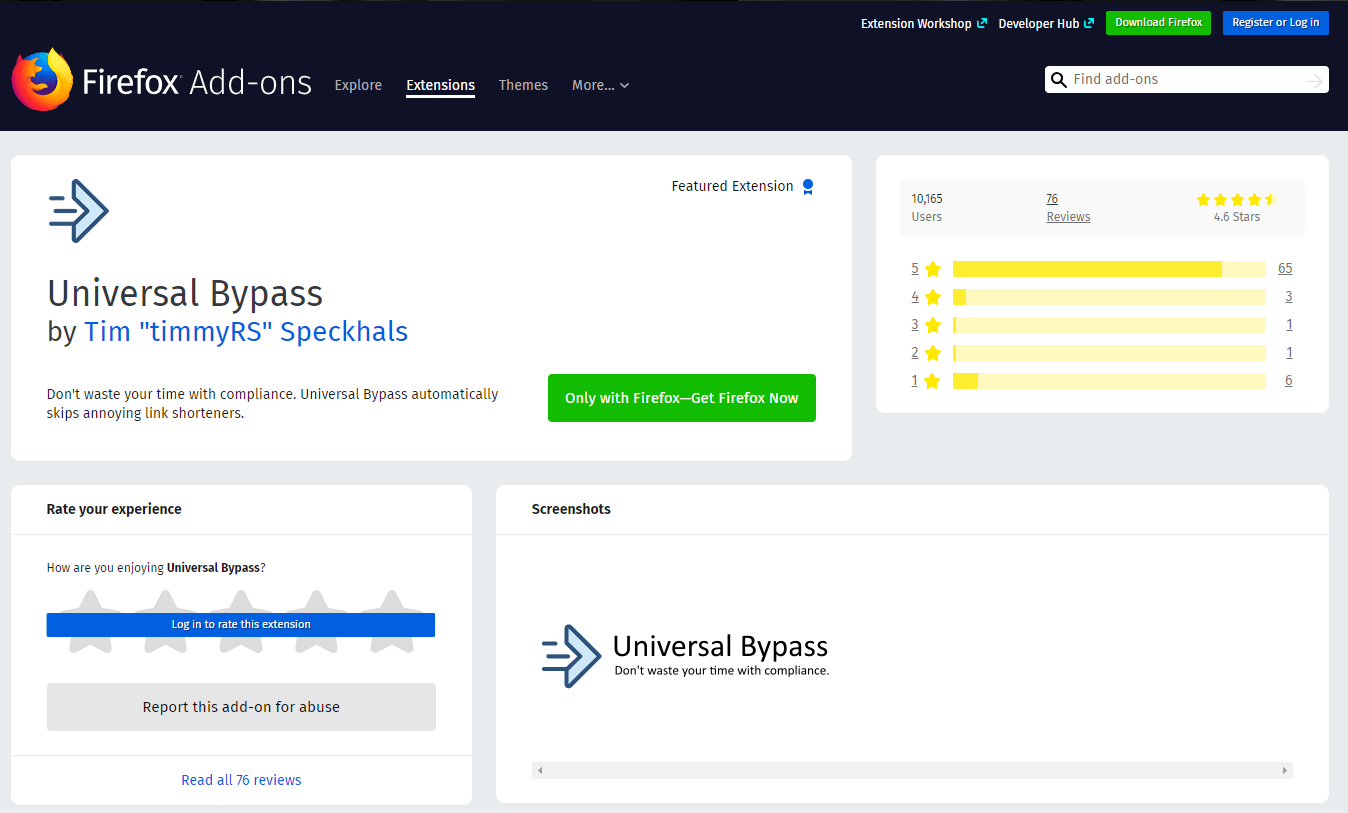
Task: Click the "Rate your experience" heading
Action: pyautogui.click(x=114, y=509)
